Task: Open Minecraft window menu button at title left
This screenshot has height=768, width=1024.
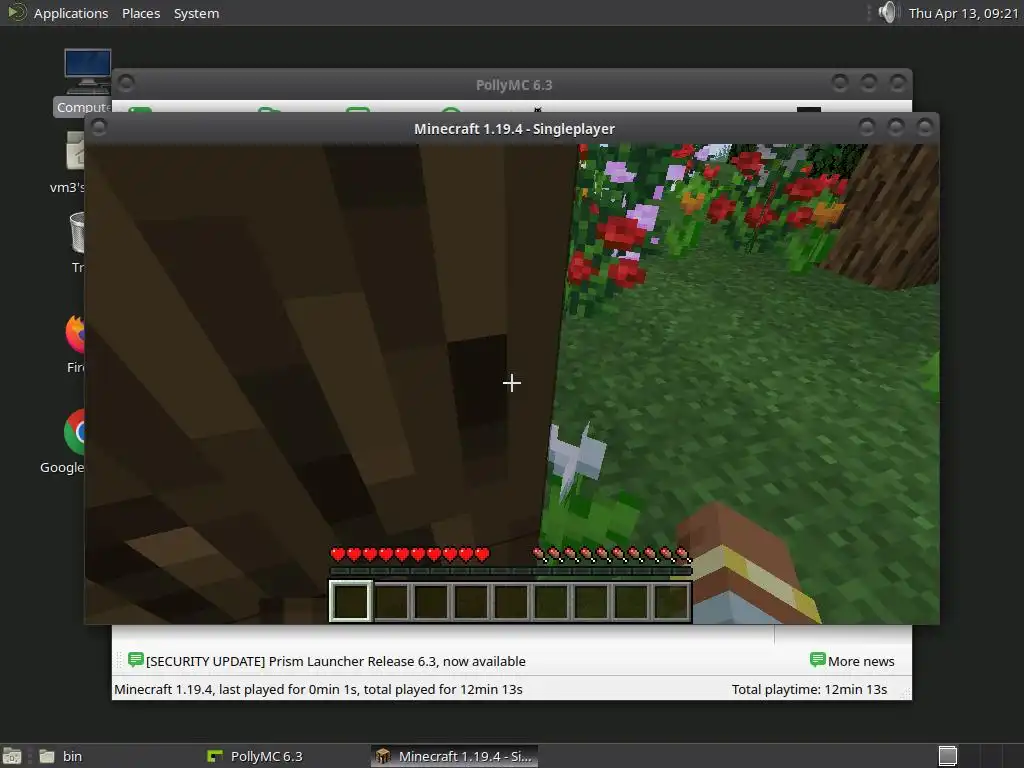Action: tap(99, 127)
